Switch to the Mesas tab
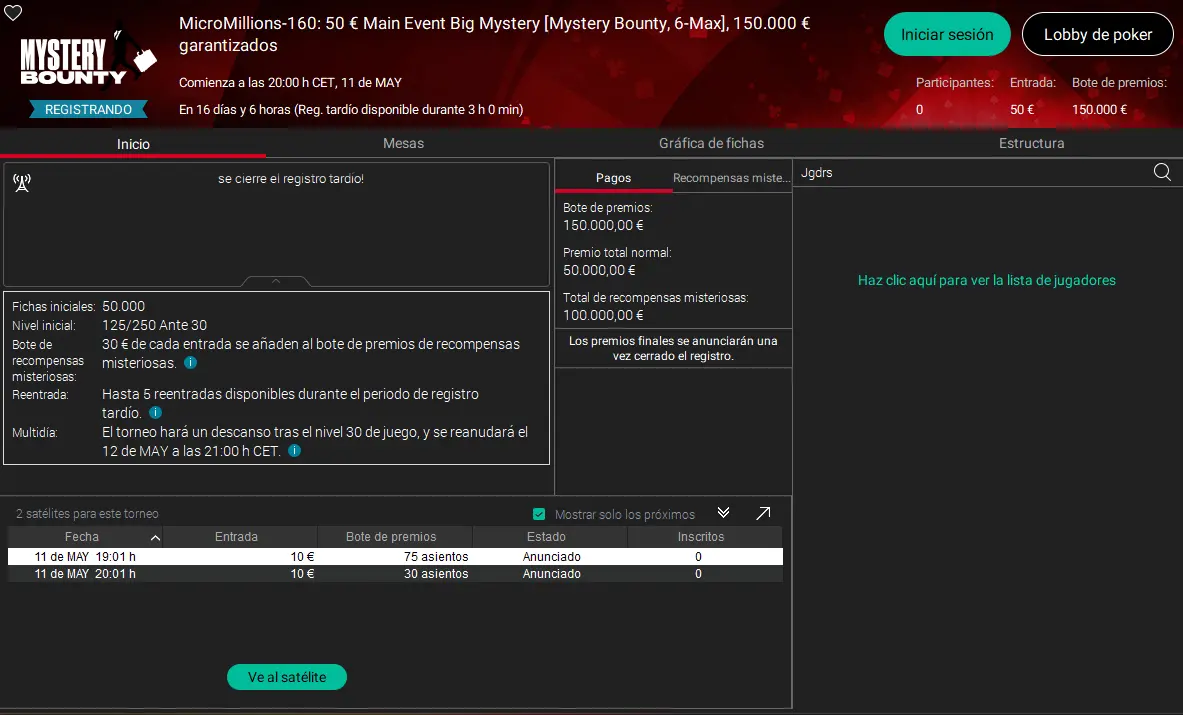 [x=403, y=143]
